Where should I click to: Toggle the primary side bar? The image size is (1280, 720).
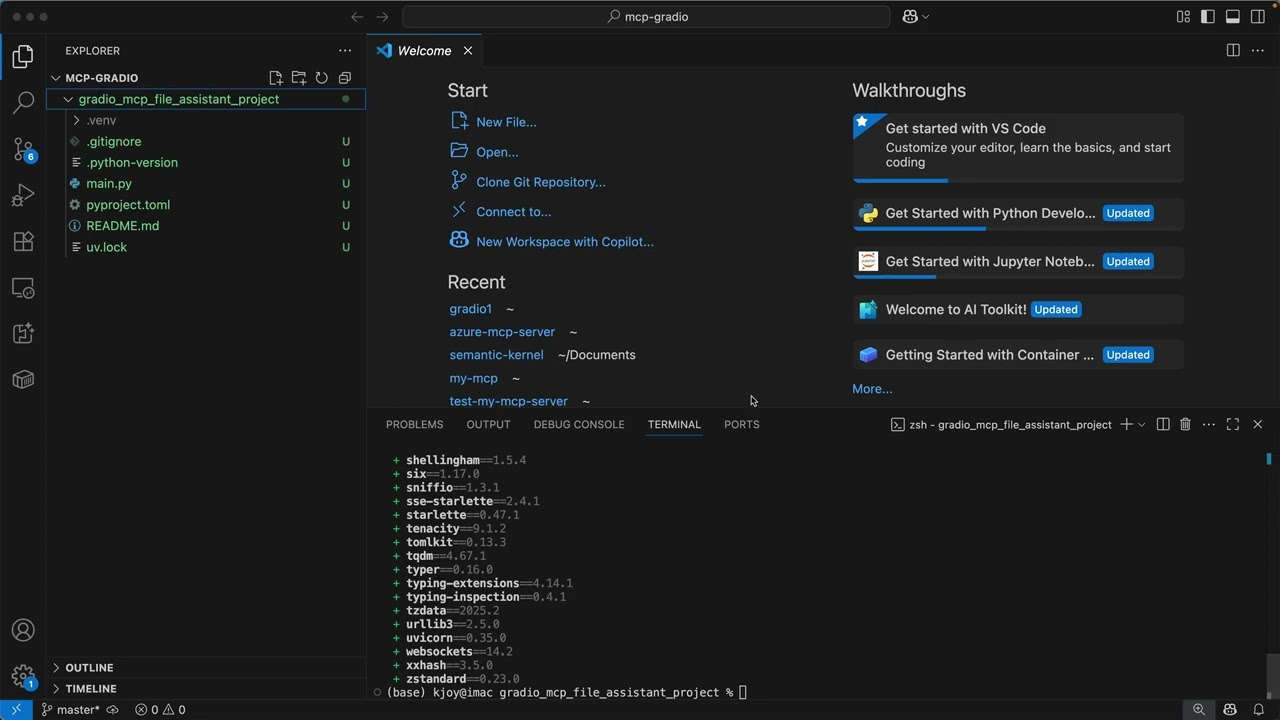pyautogui.click(x=1208, y=16)
